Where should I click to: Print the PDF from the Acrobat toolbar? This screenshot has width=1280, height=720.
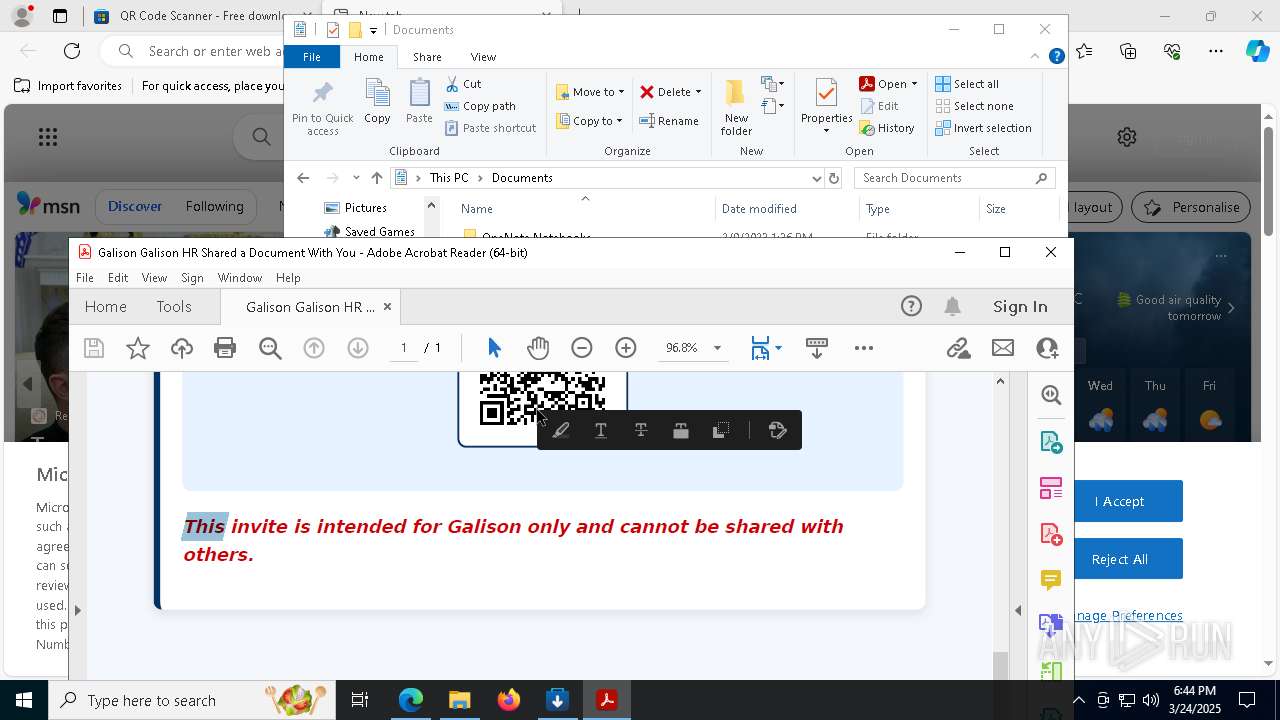pos(225,348)
